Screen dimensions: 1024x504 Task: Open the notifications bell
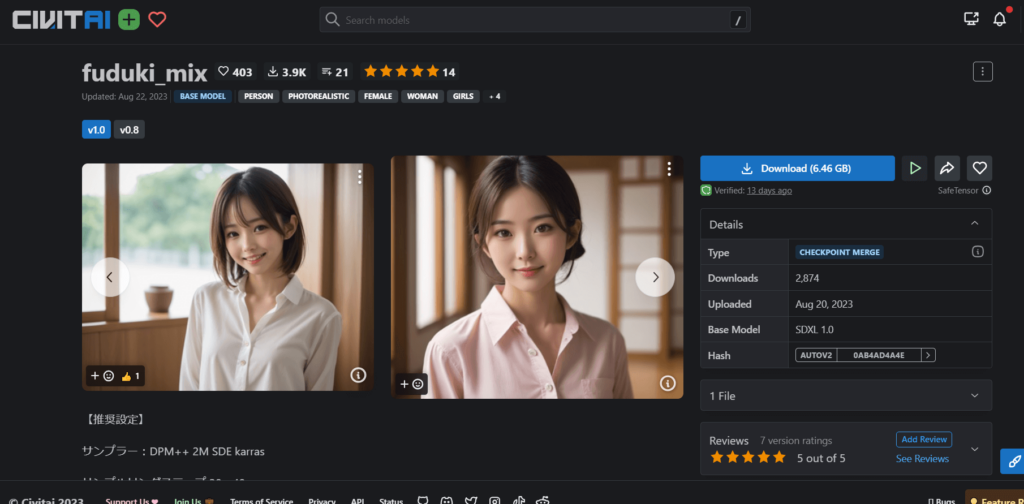[999, 19]
